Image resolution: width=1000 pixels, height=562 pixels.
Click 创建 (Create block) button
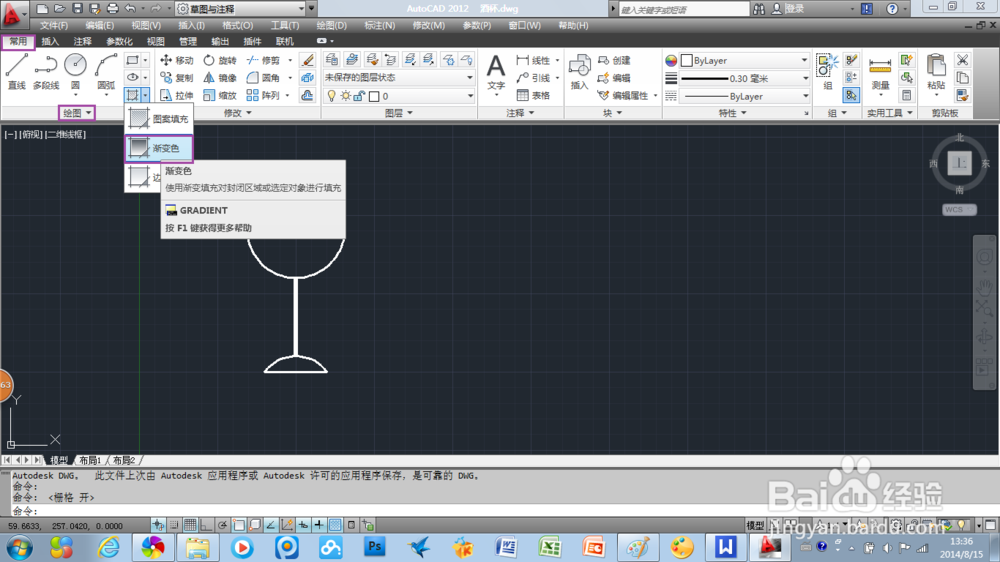(614, 60)
